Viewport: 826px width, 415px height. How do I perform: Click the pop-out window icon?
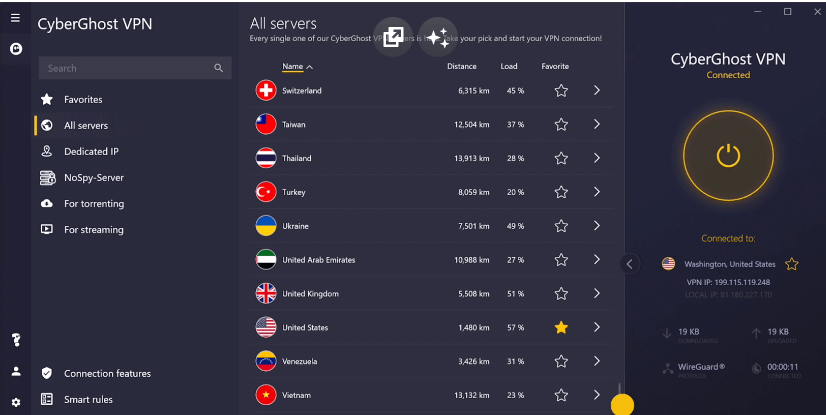pos(393,38)
